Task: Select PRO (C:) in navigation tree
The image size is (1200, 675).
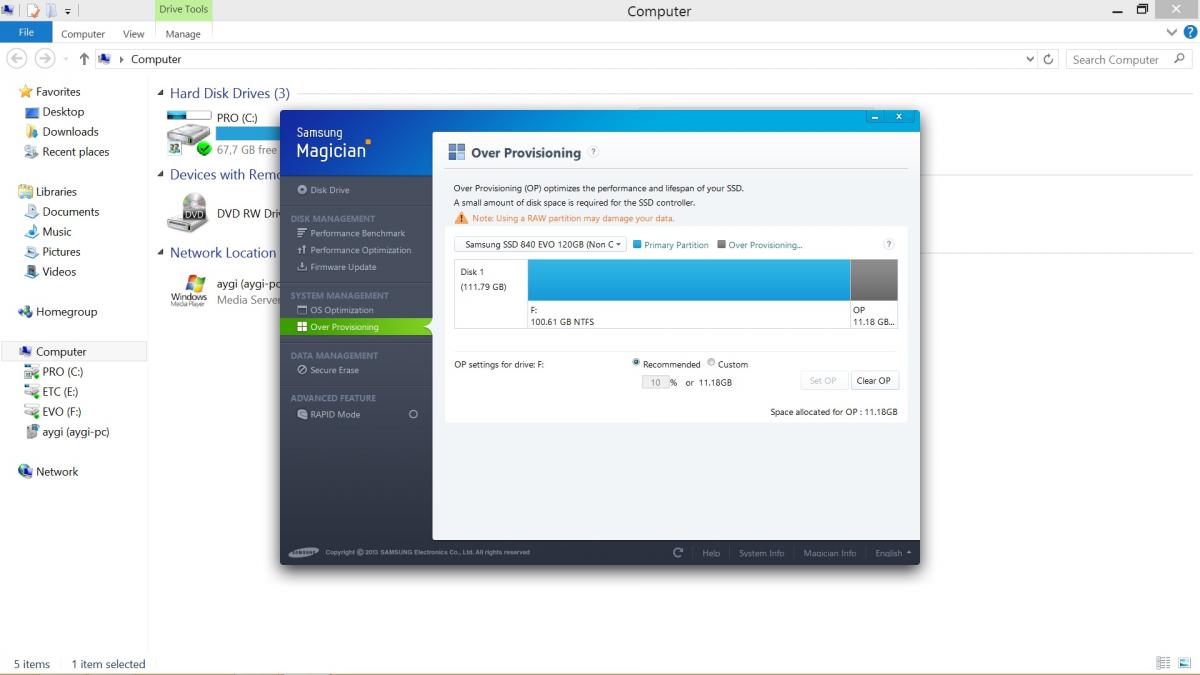Action: point(53,372)
